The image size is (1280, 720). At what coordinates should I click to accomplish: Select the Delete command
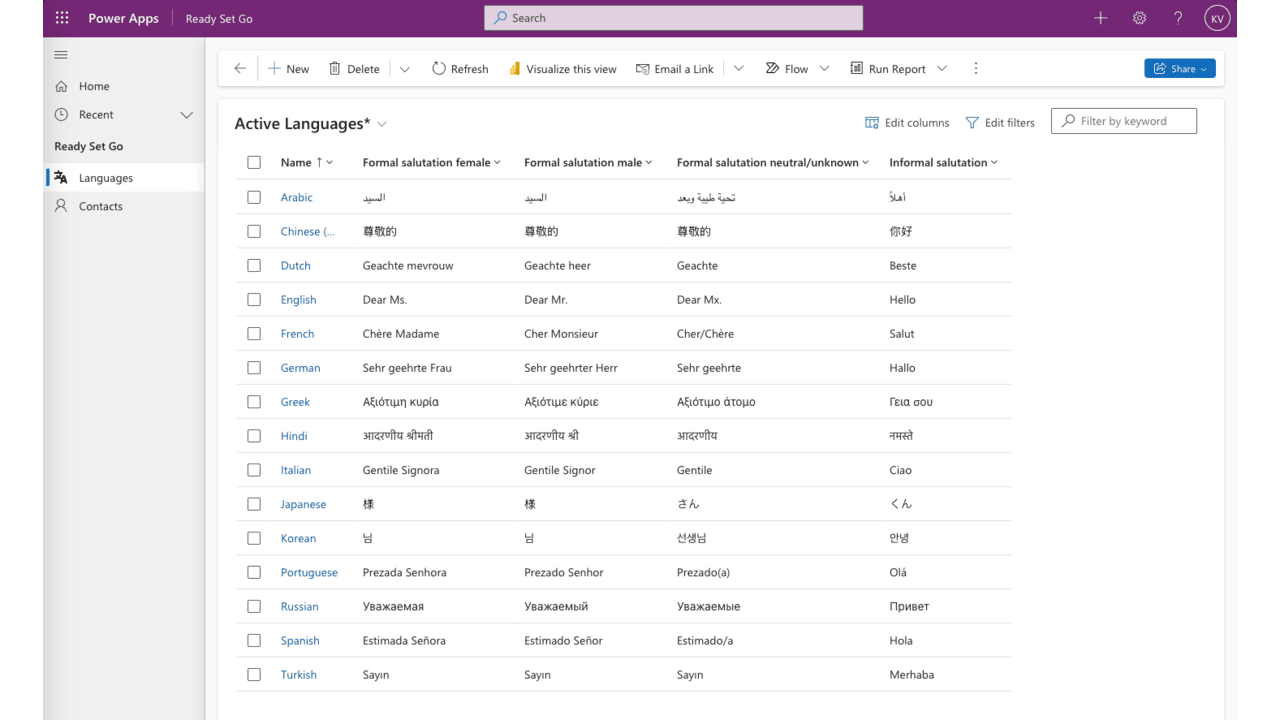pyautogui.click(x=354, y=68)
